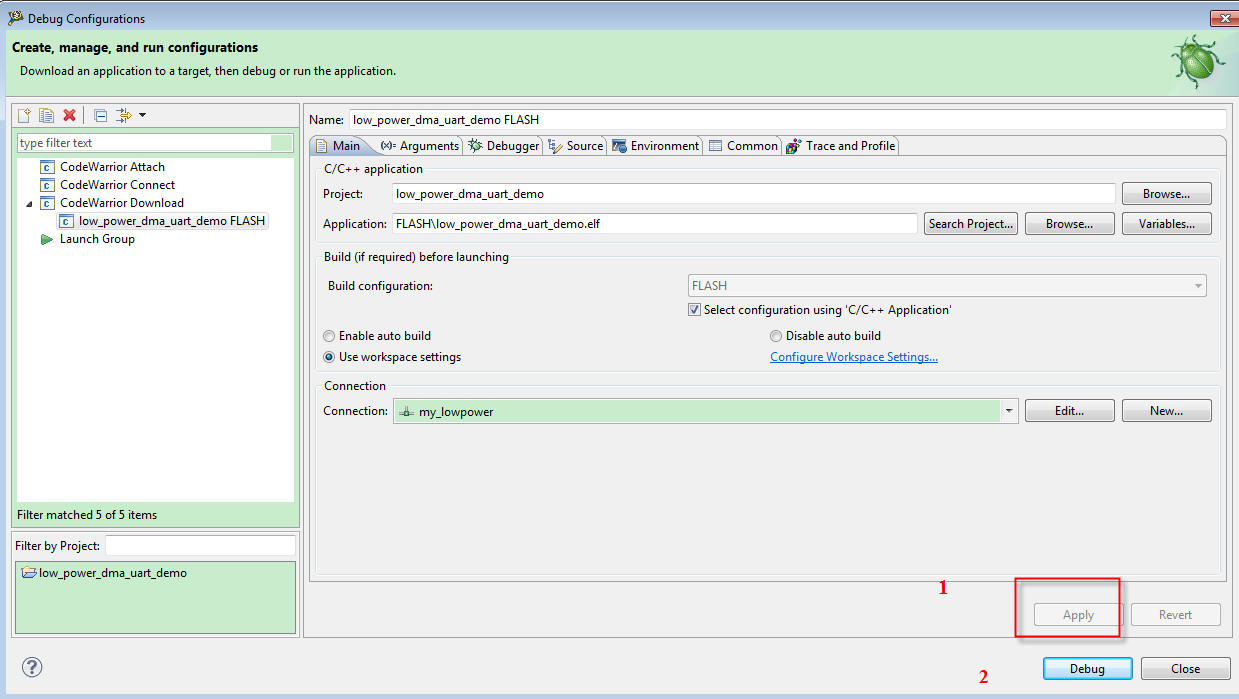Image resolution: width=1239 pixels, height=699 pixels.
Task: Switch to the Source tab
Action: [576, 146]
